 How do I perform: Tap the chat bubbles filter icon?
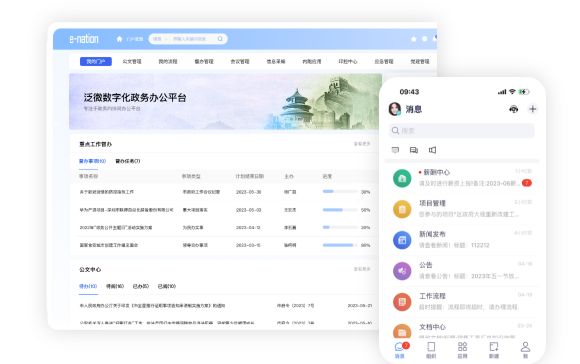click(x=414, y=150)
